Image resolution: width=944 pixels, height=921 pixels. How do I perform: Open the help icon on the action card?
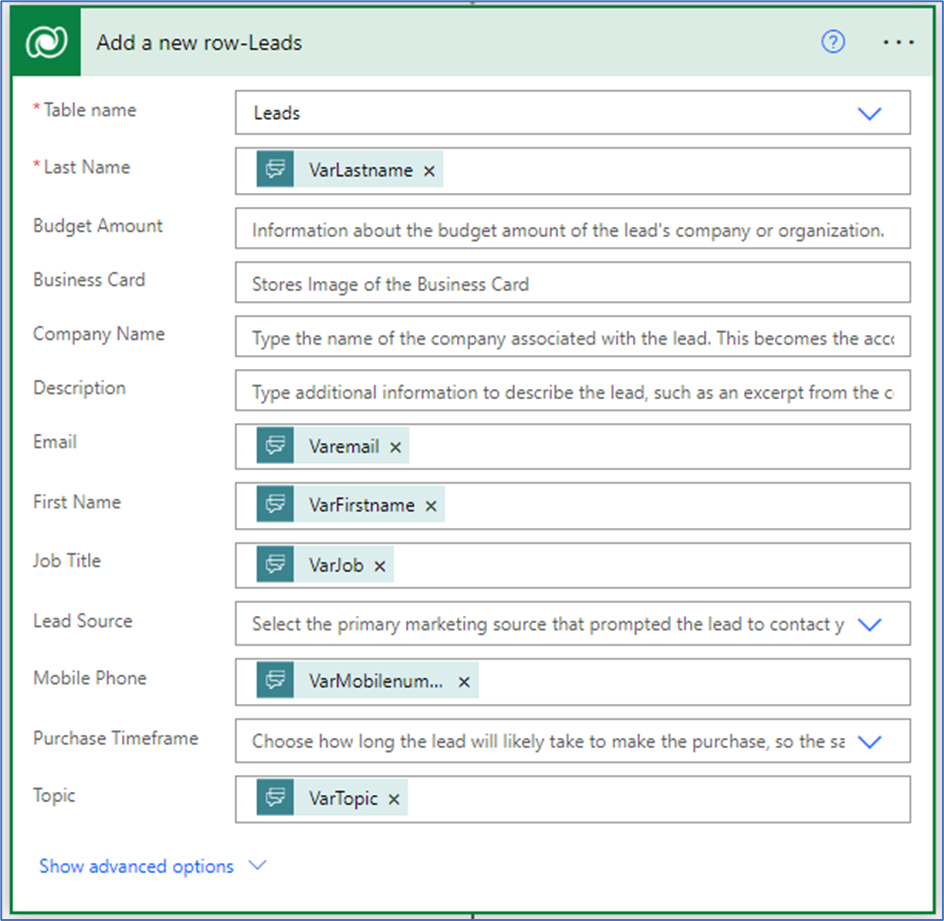(833, 42)
